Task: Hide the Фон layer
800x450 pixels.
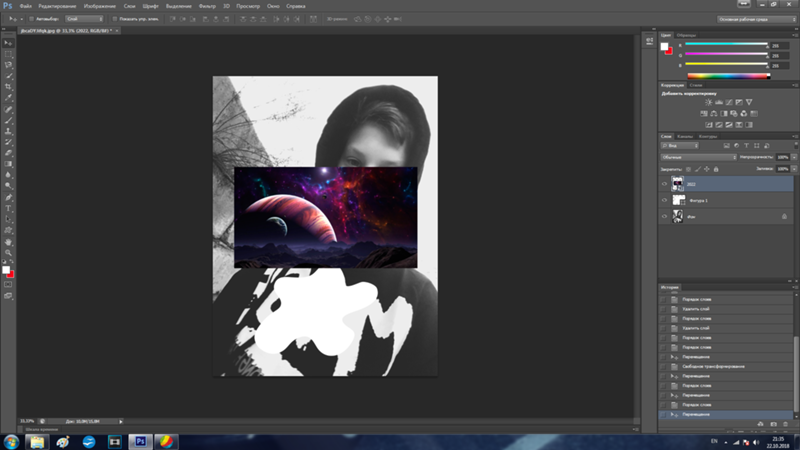Action: (664, 216)
